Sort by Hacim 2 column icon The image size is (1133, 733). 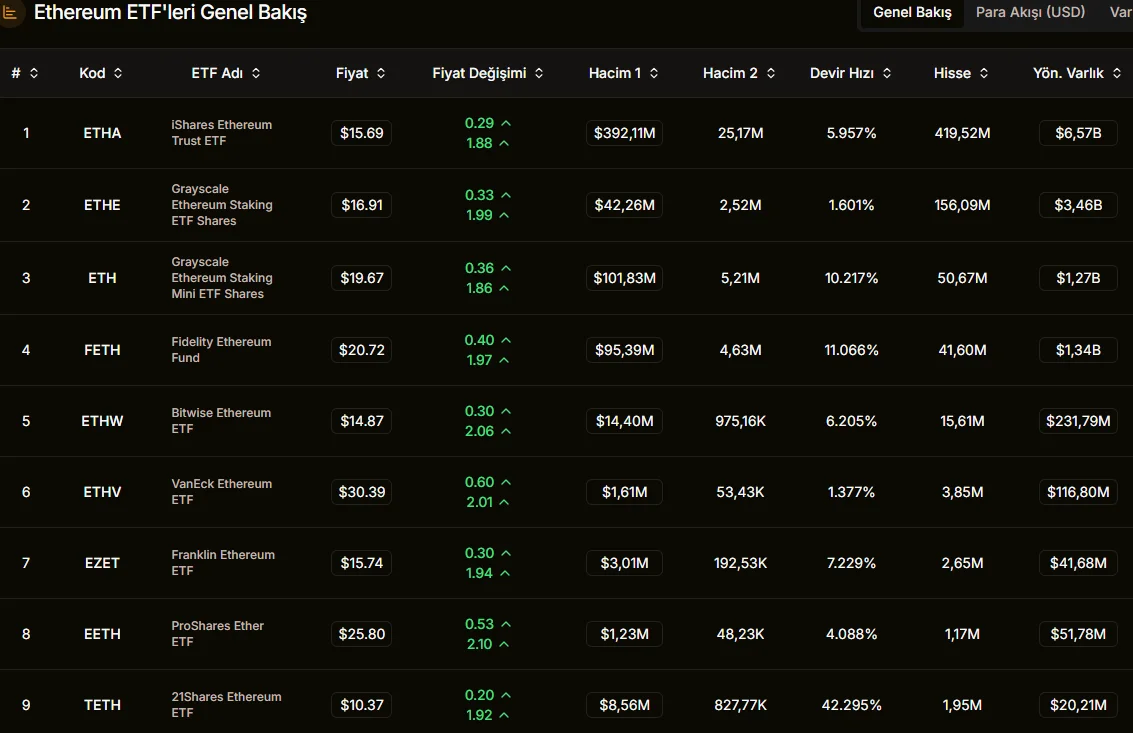[770, 73]
